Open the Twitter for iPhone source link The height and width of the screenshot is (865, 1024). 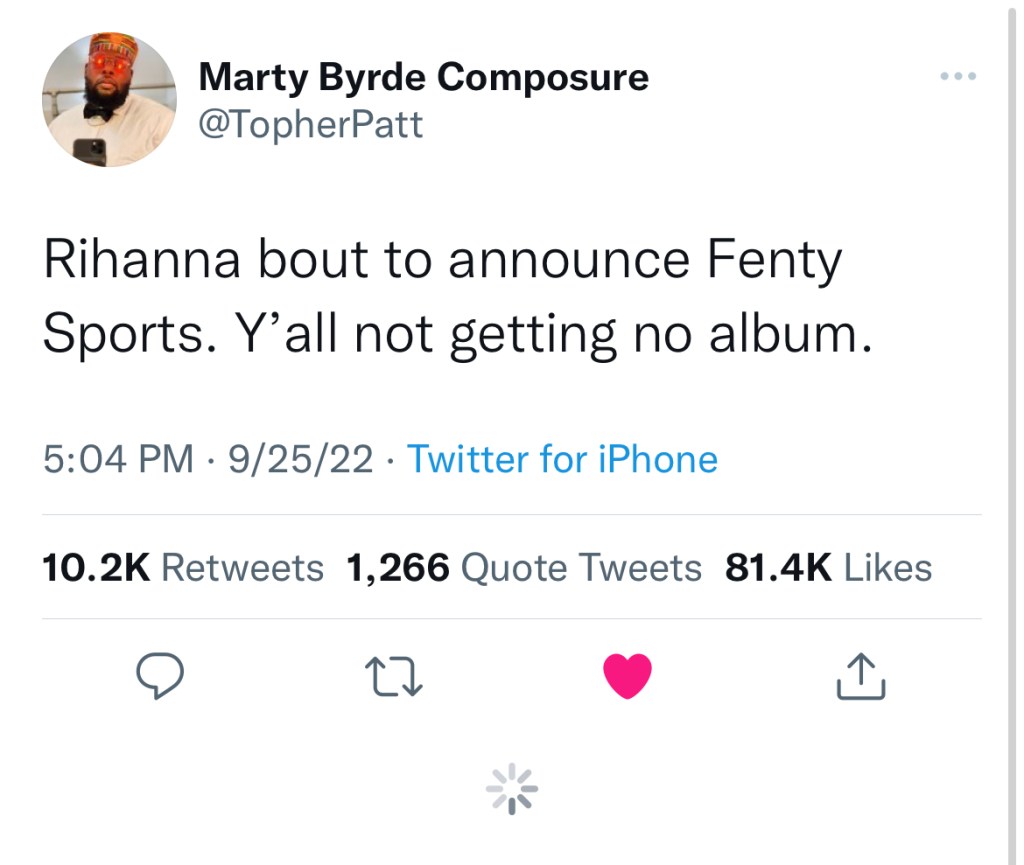tap(562, 459)
